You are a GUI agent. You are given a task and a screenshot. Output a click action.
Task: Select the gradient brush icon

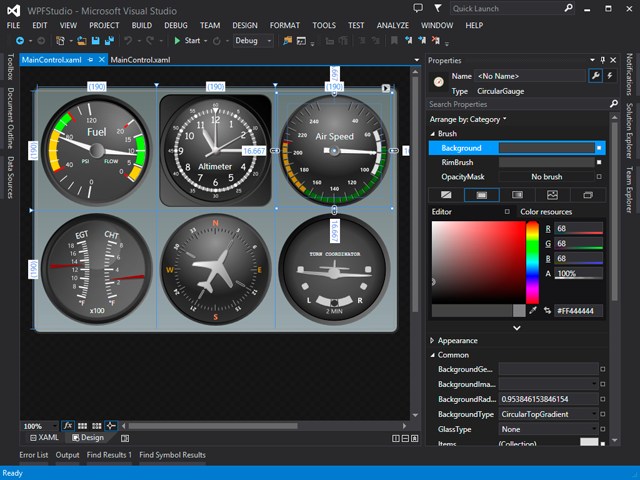(517, 195)
